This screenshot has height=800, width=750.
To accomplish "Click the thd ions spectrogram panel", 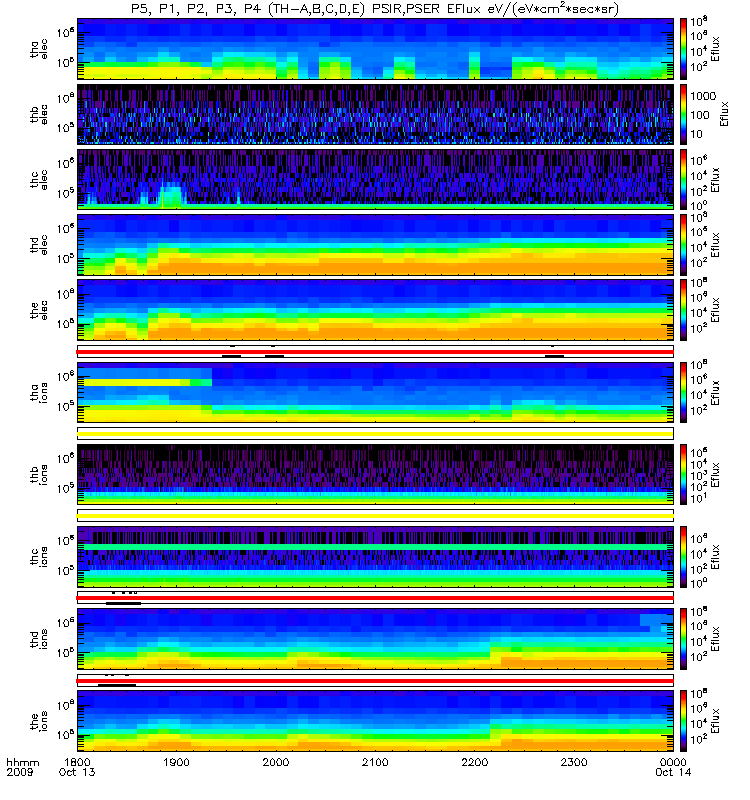I will point(375,638).
